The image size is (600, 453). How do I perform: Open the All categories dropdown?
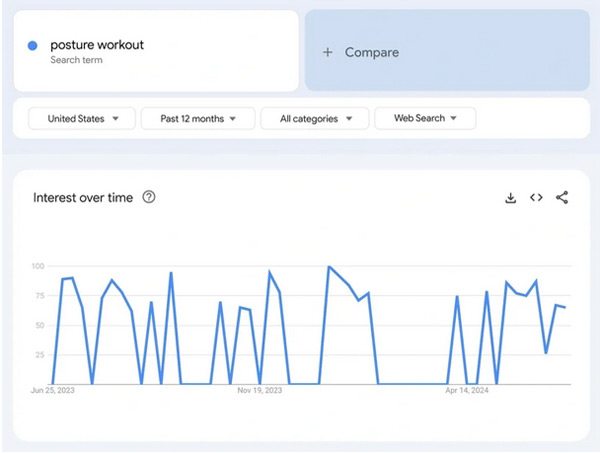(x=314, y=118)
